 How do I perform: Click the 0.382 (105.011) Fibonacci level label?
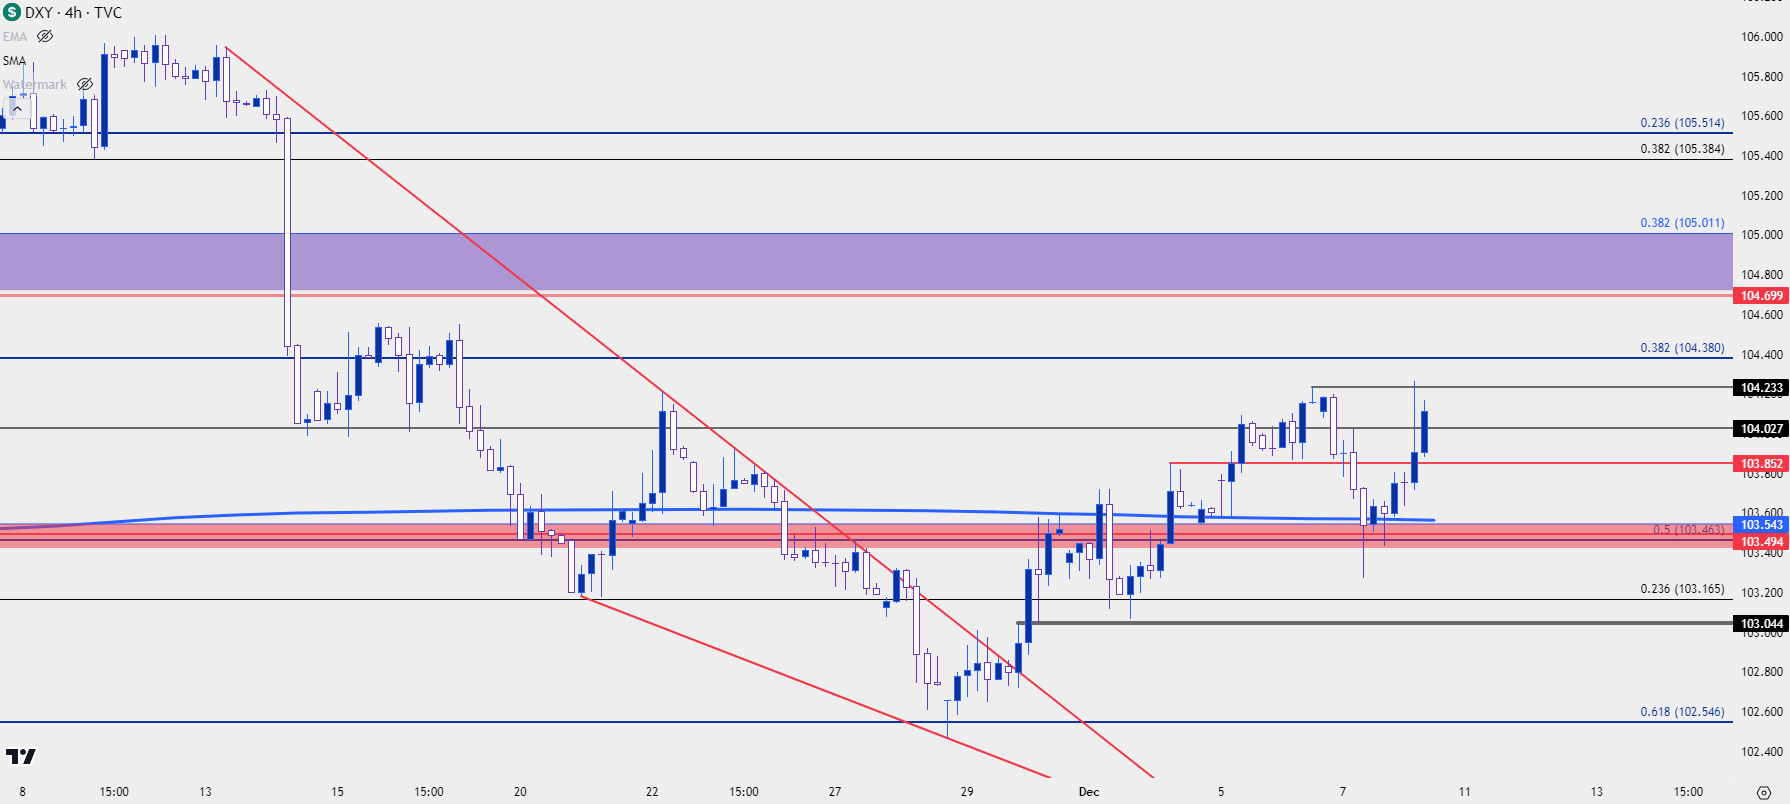pos(1682,223)
